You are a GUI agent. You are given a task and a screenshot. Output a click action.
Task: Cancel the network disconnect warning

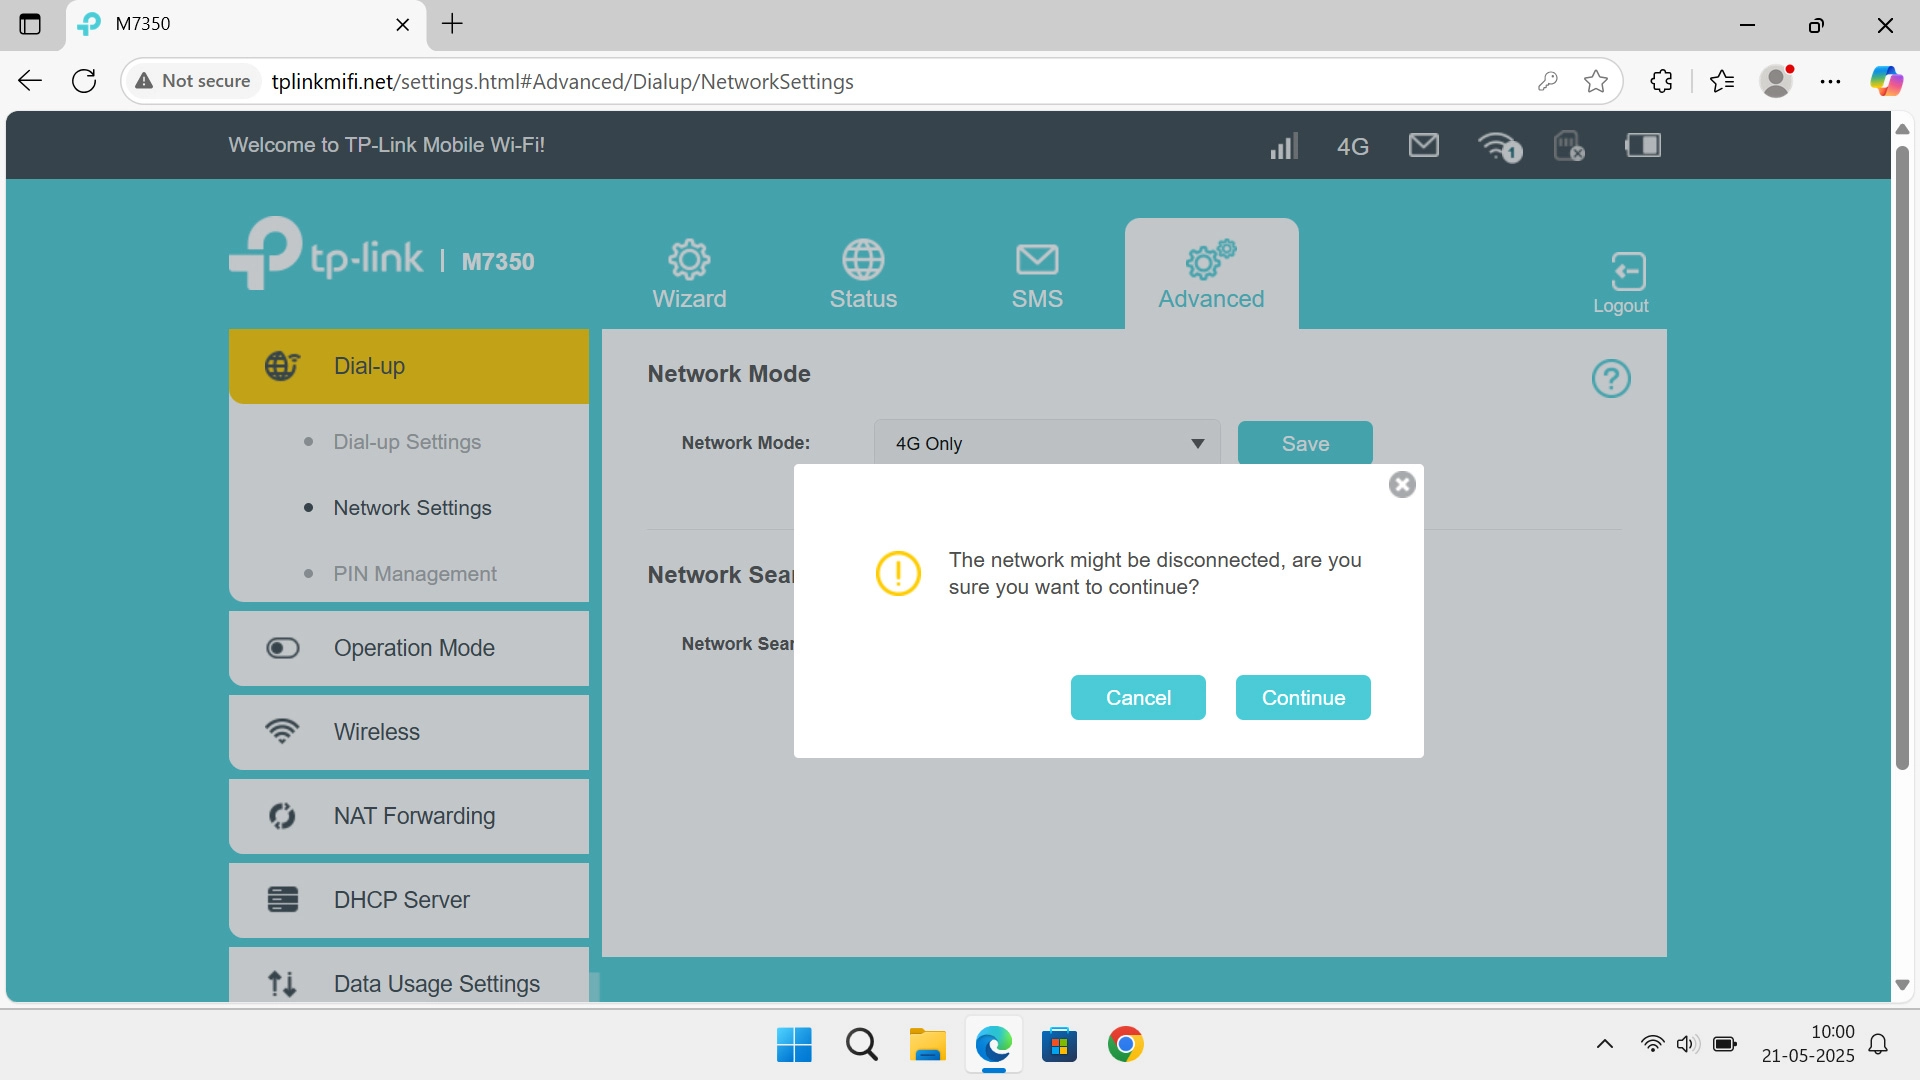pos(1137,697)
